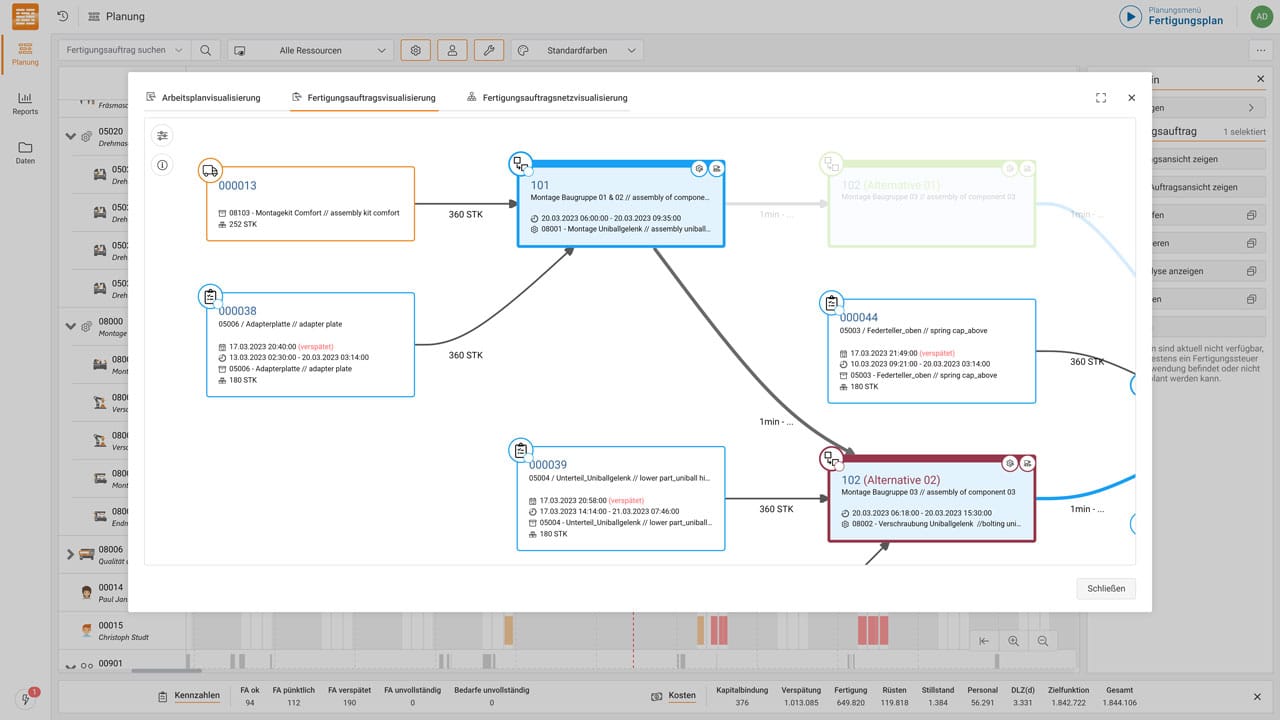The height and width of the screenshot is (720, 1280).
Task: Click resource badge on node 101 header
Action: [x=716, y=169]
